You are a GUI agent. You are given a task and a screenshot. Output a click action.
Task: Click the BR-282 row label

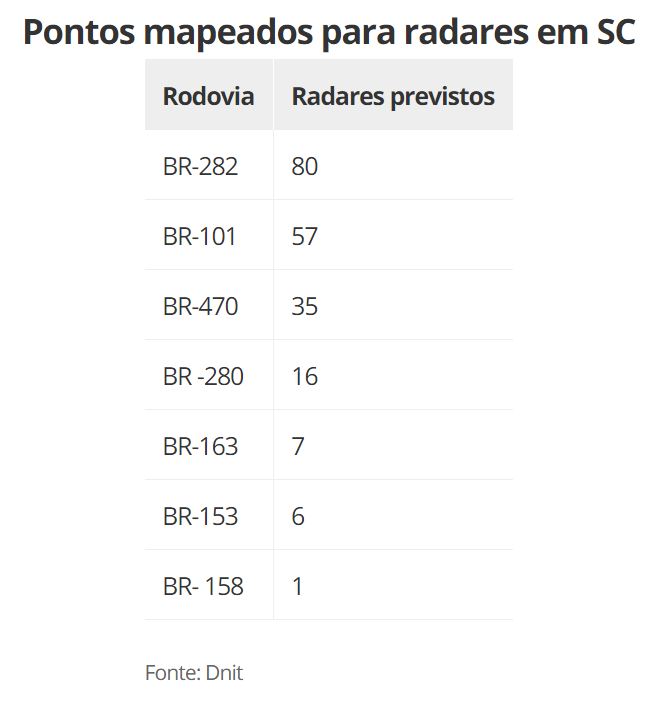click(x=200, y=166)
